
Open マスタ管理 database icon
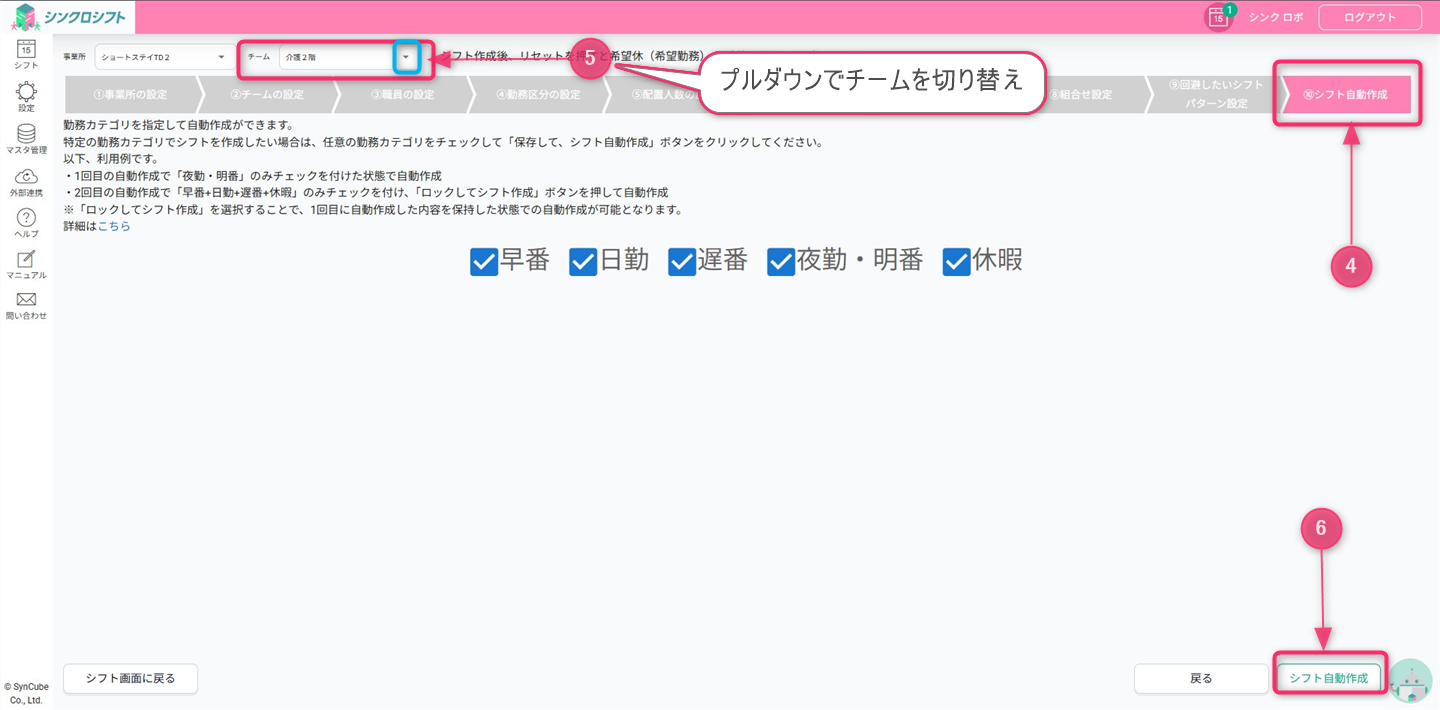click(x=26, y=134)
